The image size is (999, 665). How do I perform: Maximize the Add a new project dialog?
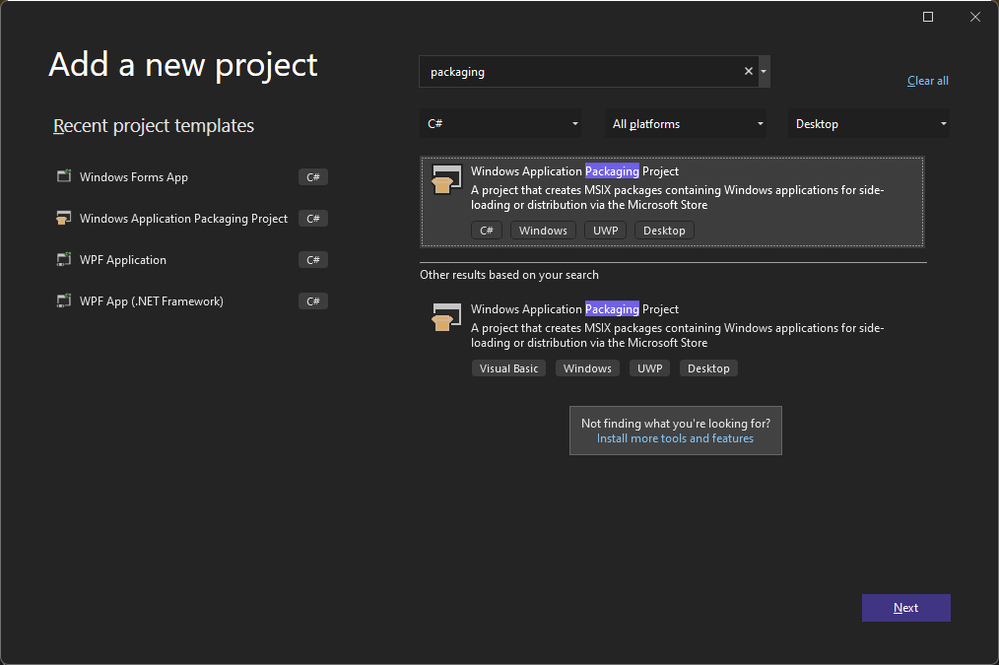(928, 17)
